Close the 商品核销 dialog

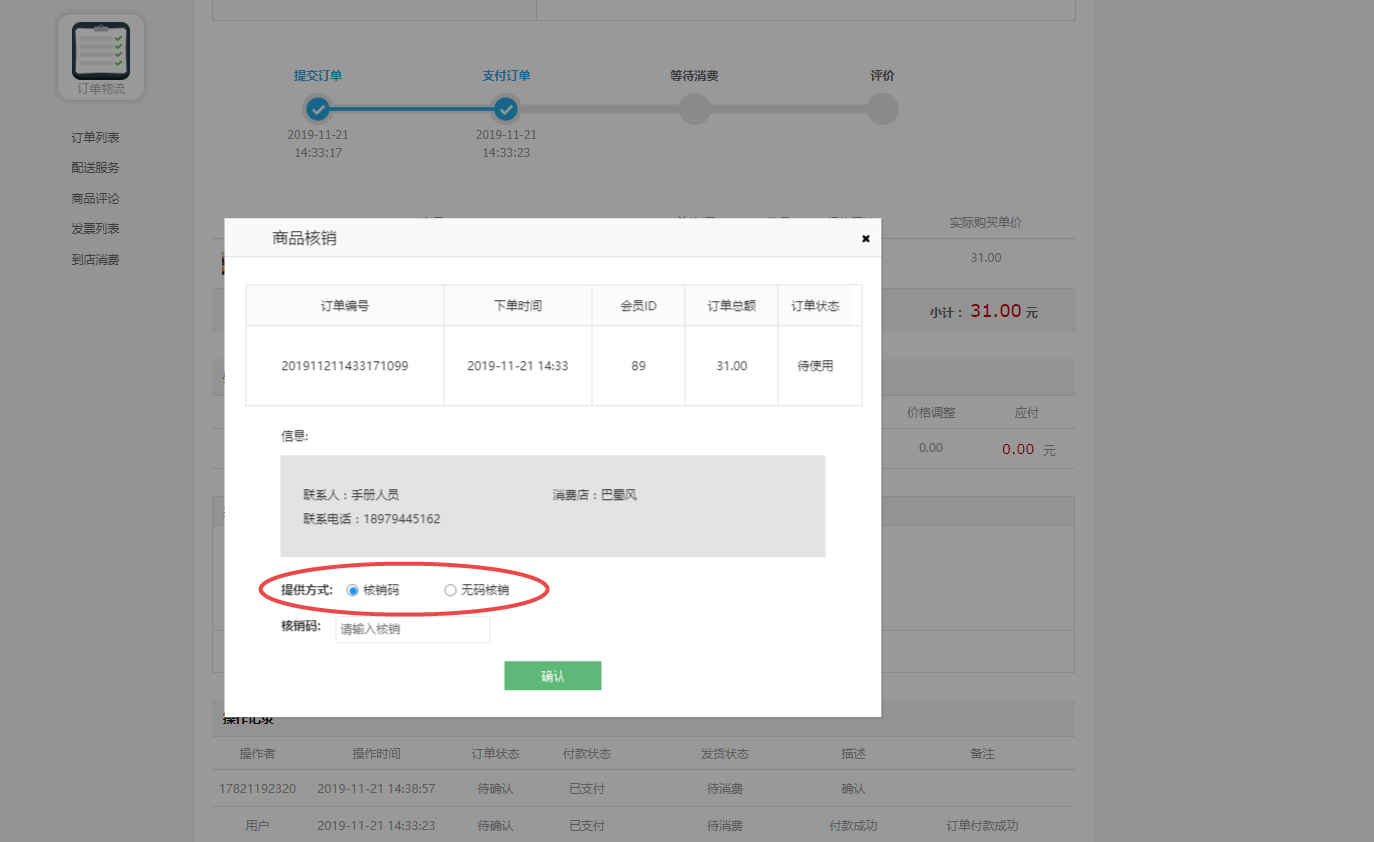(865, 238)
